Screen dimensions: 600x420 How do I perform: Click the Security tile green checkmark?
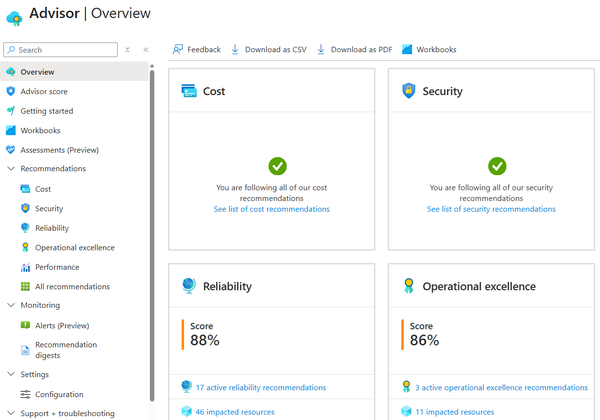(x=497, y=166)
